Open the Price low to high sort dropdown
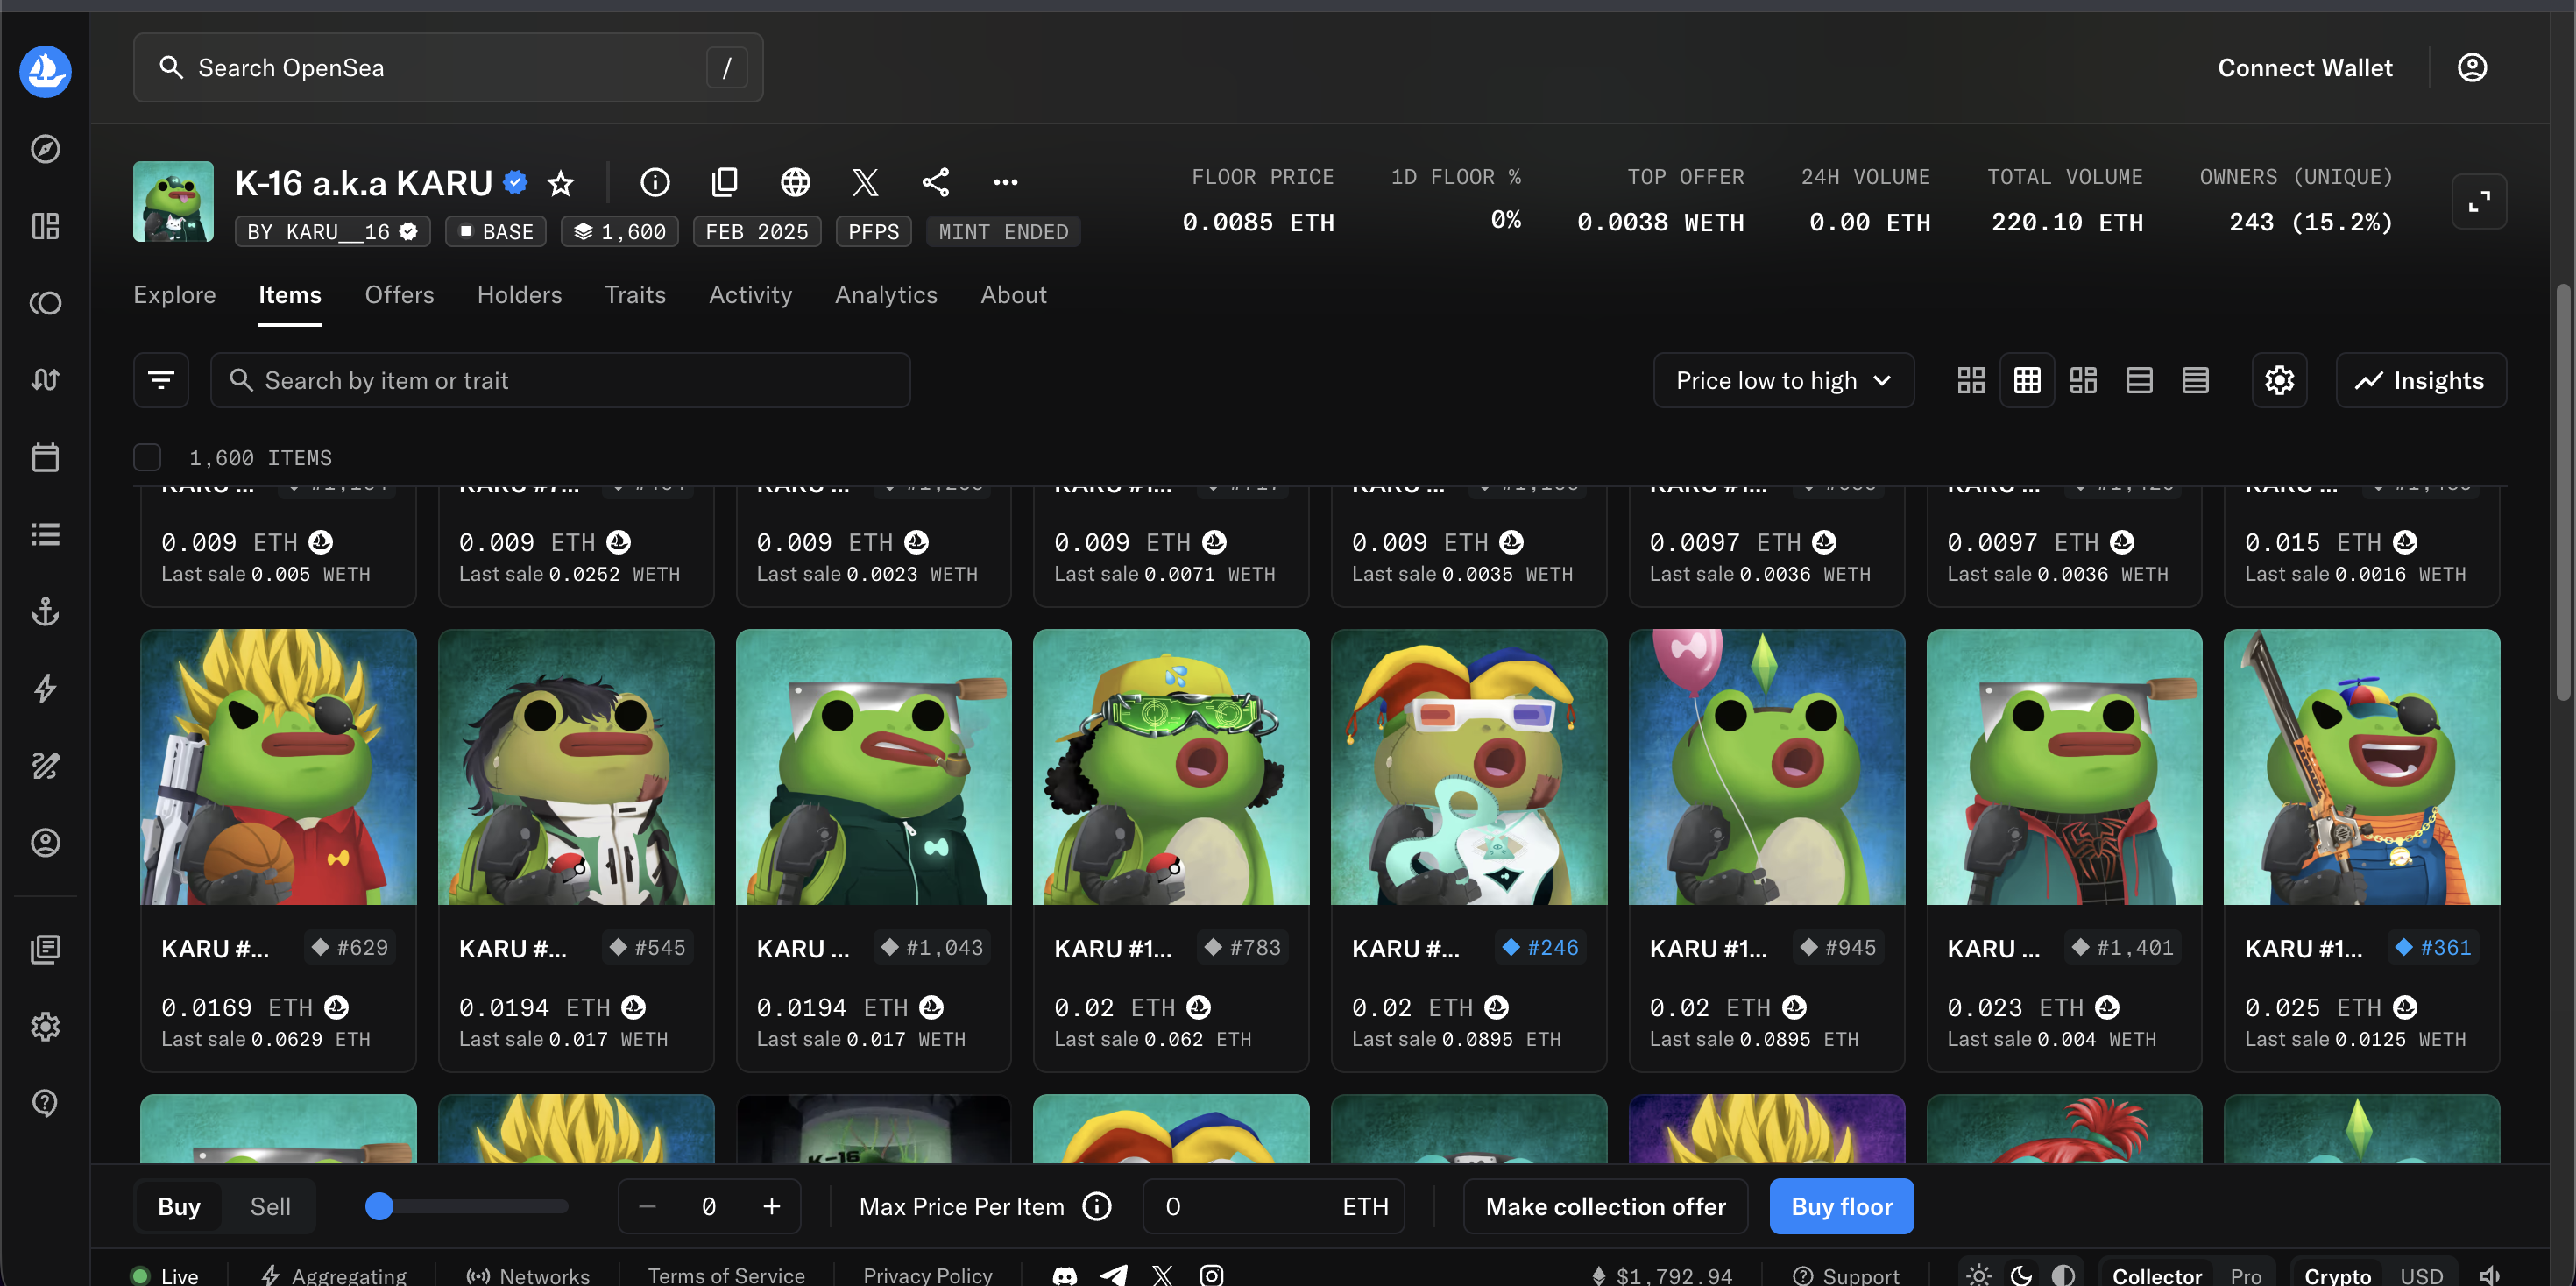2576x1286 pixels. click(x=1783, y=380)
